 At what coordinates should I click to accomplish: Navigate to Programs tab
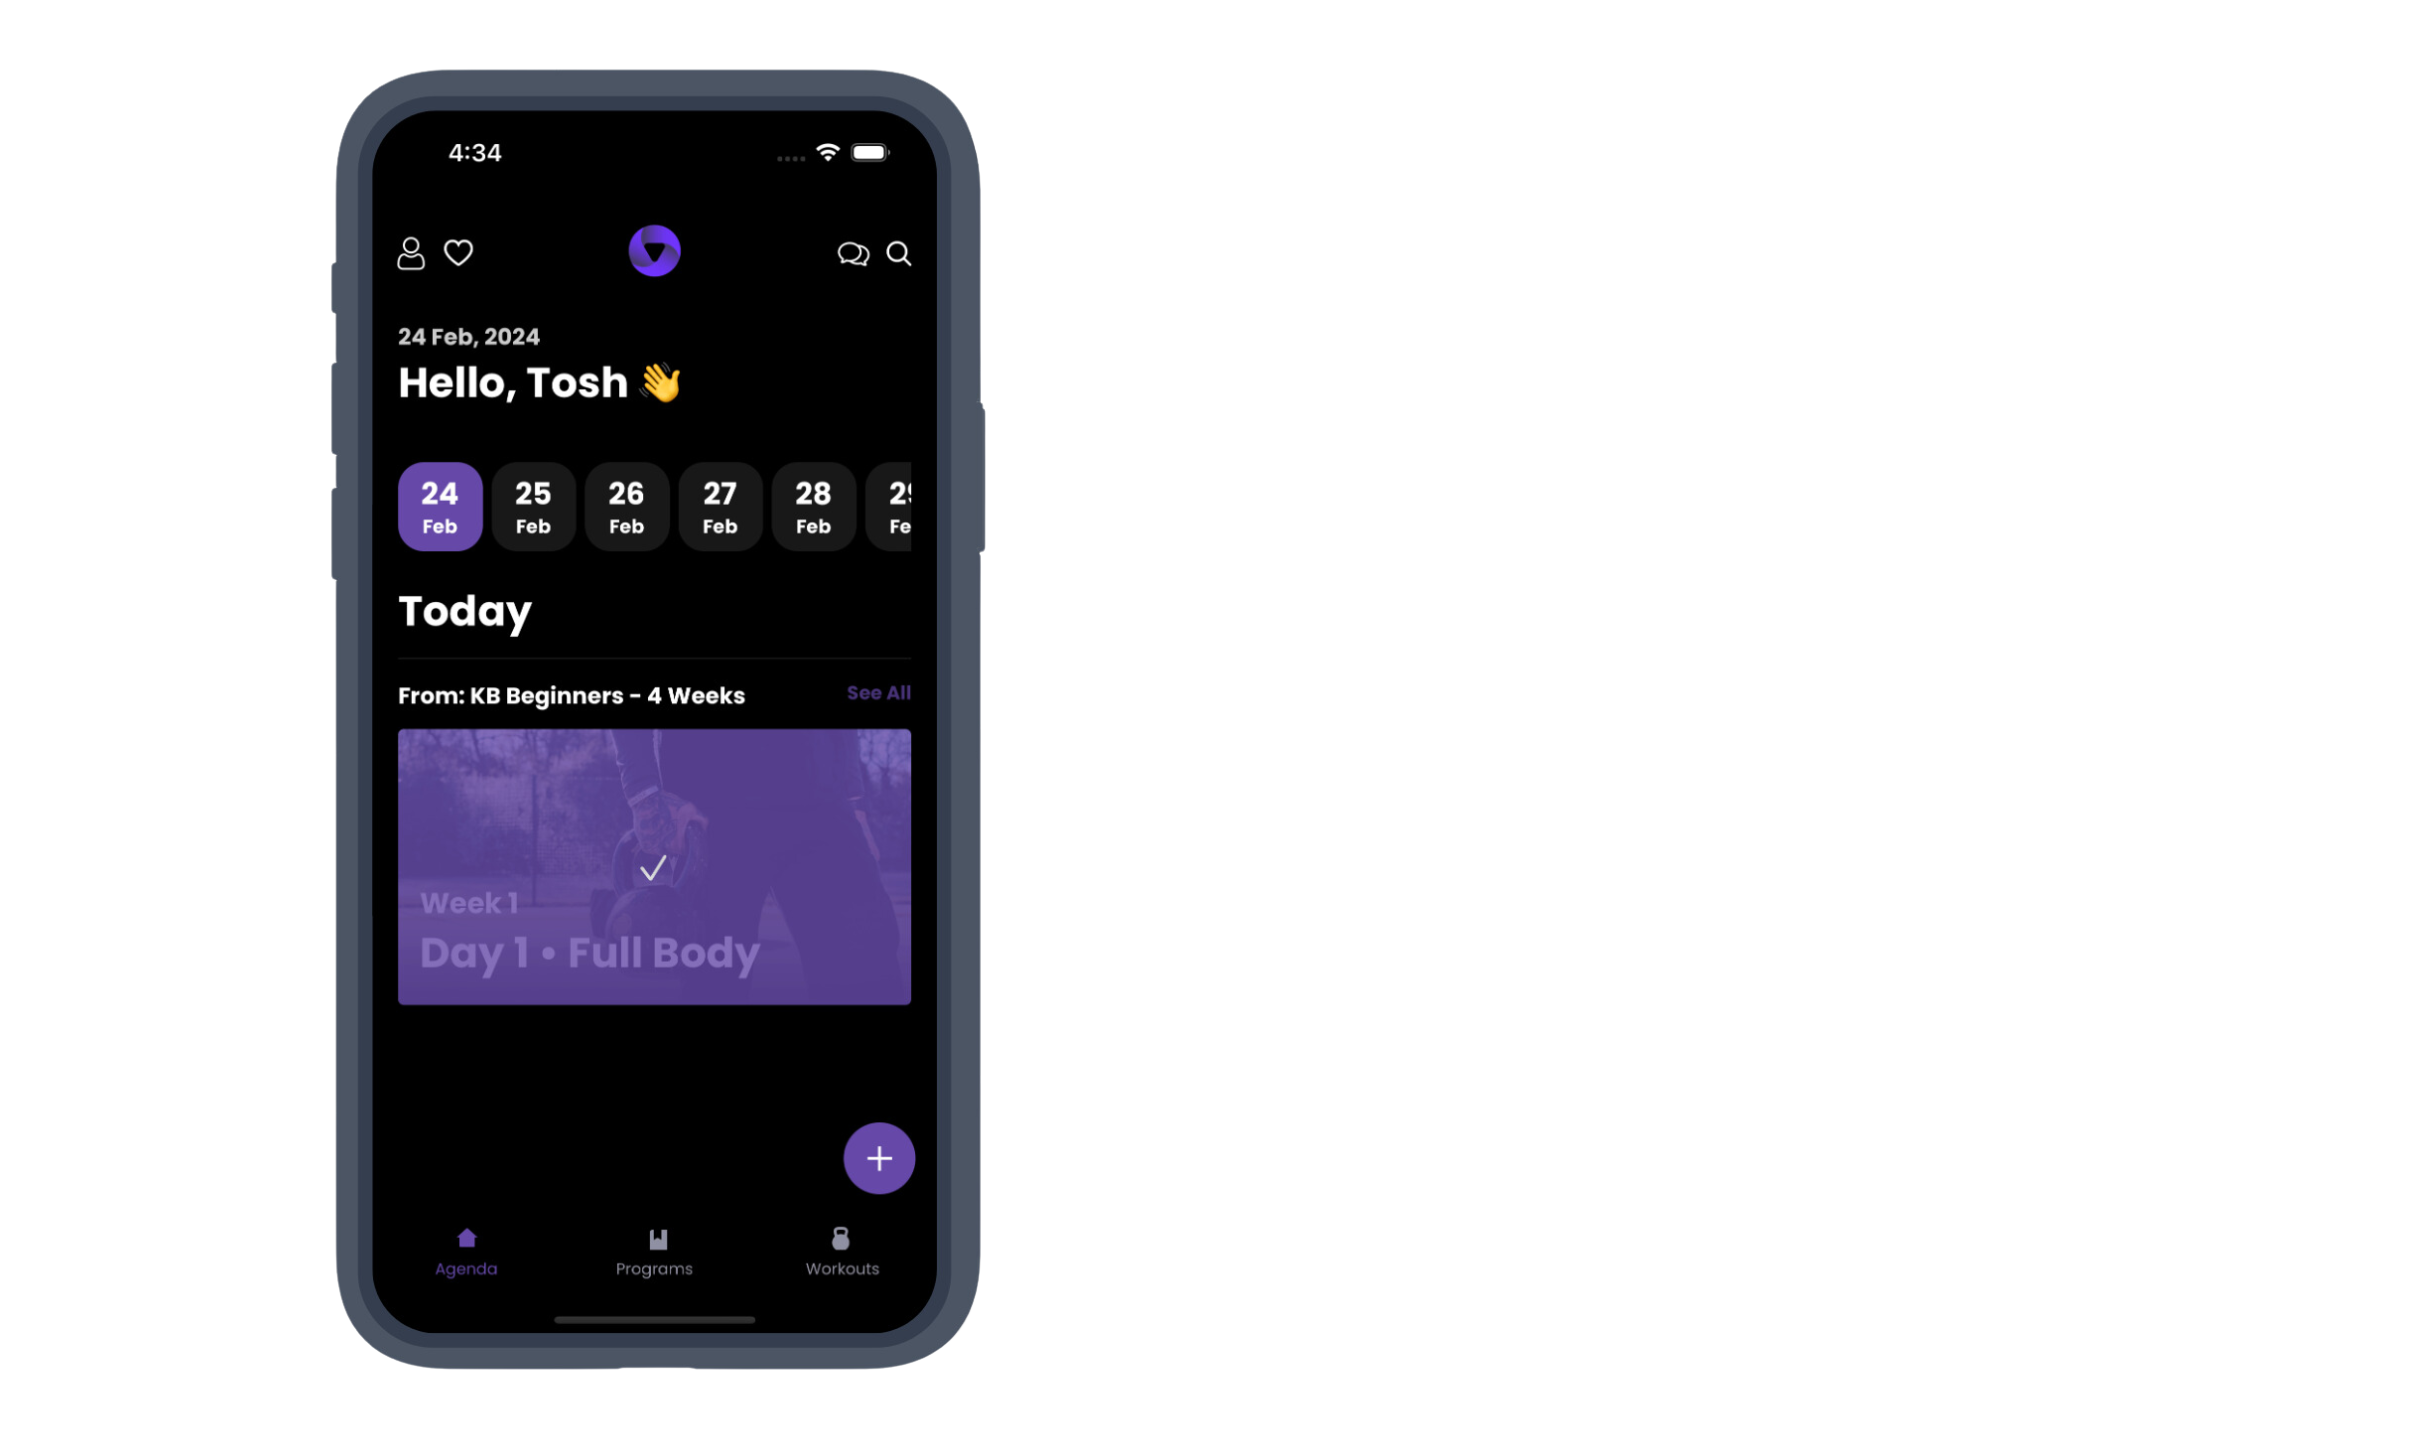[654, 1250]
